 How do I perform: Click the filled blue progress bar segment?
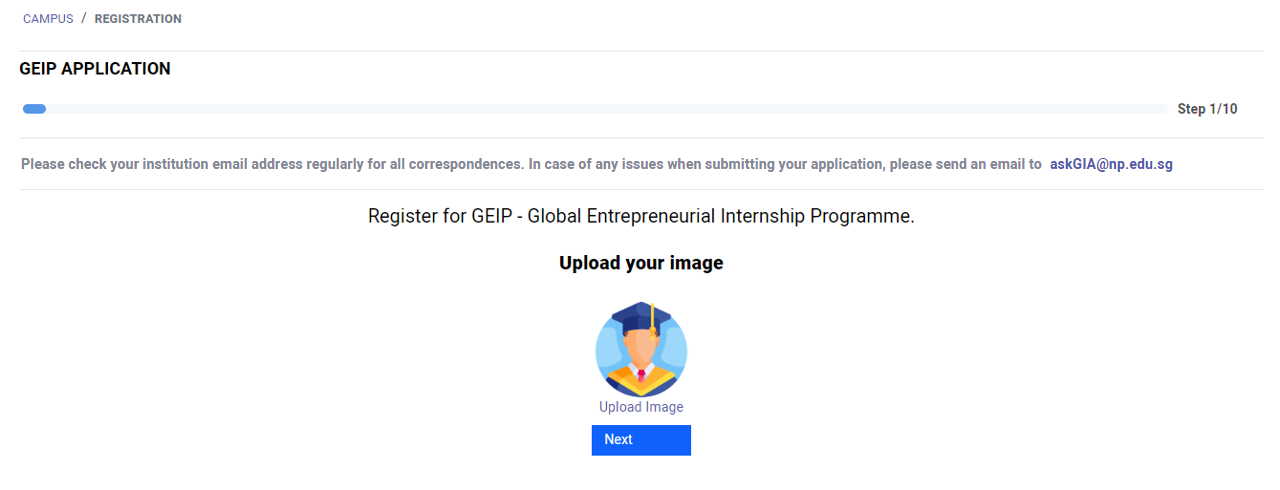[x=34, y=108]
